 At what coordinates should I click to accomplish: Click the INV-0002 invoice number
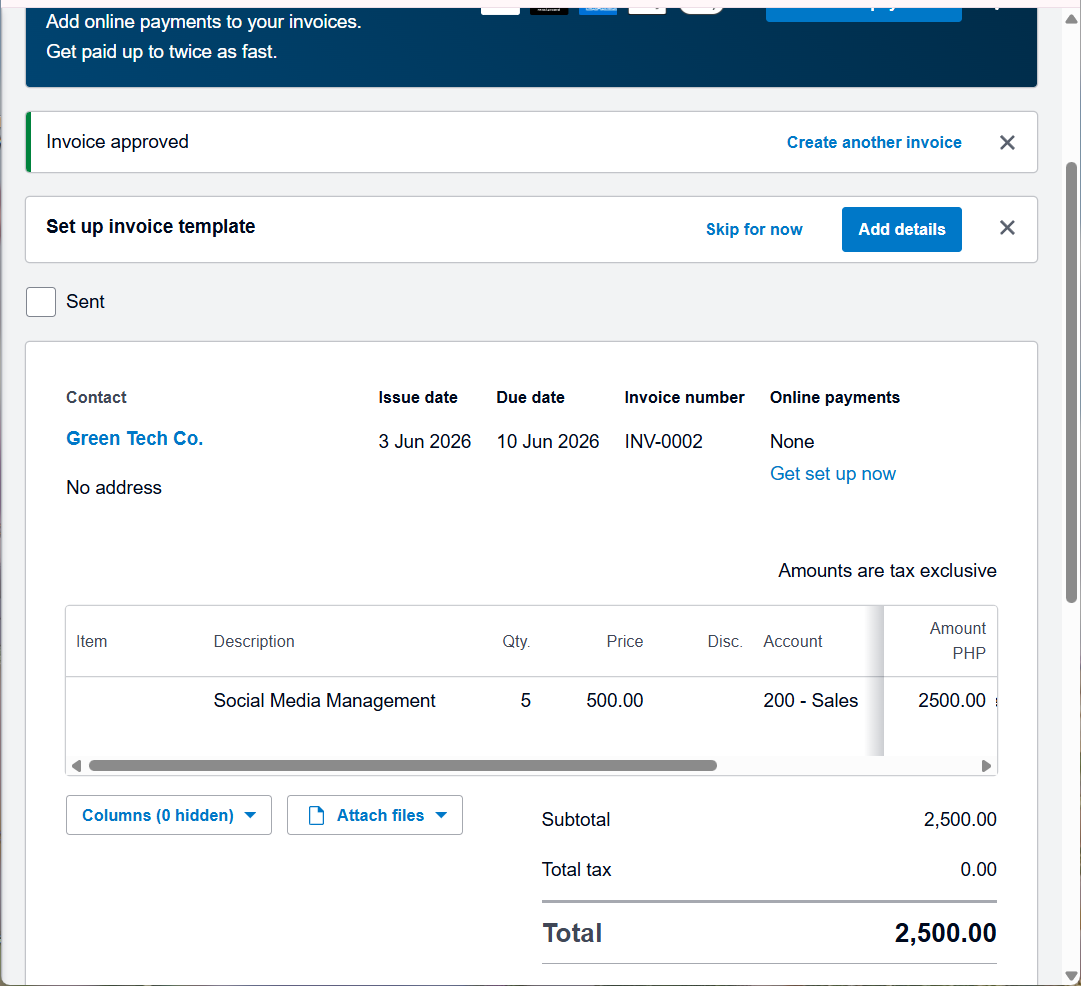click(x=663, y=441)
